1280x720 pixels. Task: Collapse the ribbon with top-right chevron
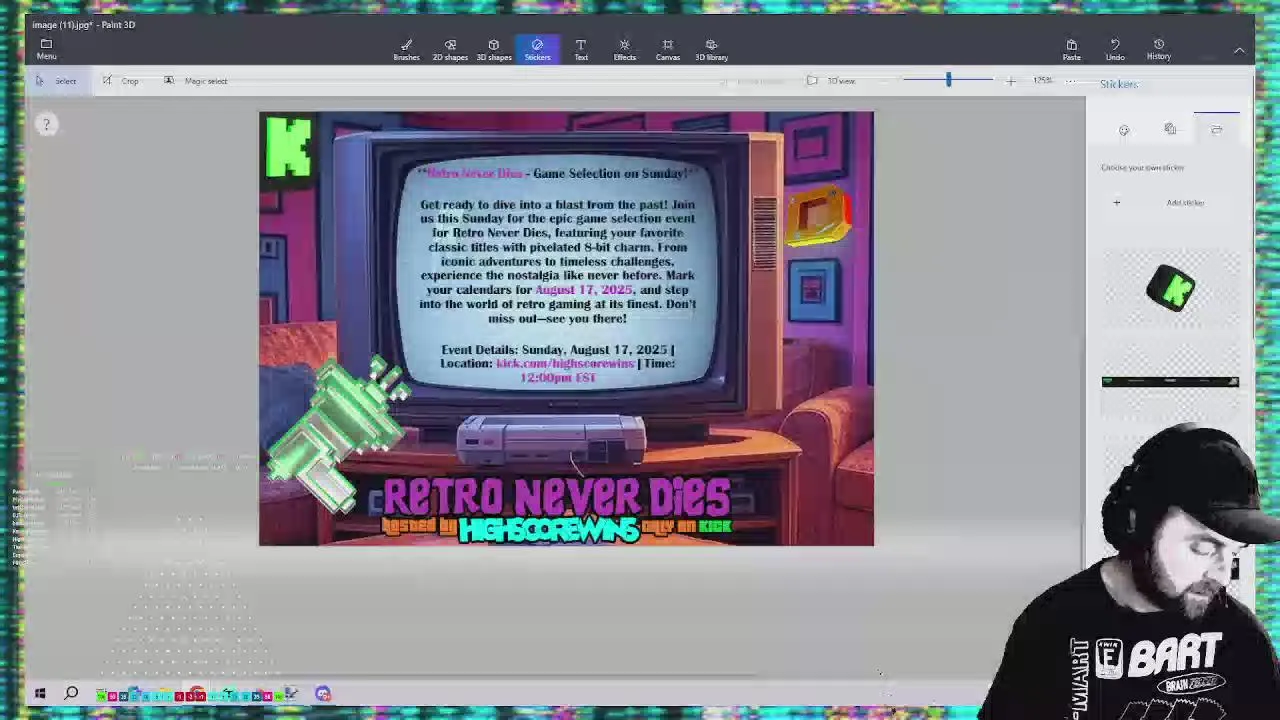[x=1239, y=50]
